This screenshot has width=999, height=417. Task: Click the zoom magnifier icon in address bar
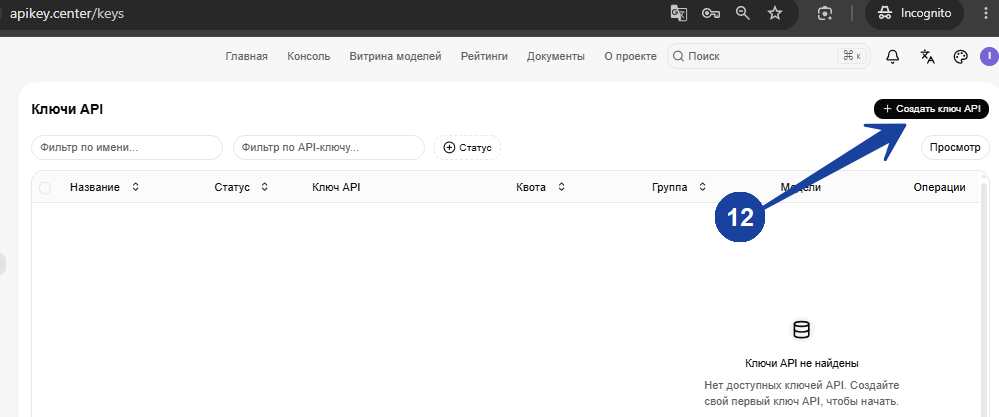coord(742,13)
